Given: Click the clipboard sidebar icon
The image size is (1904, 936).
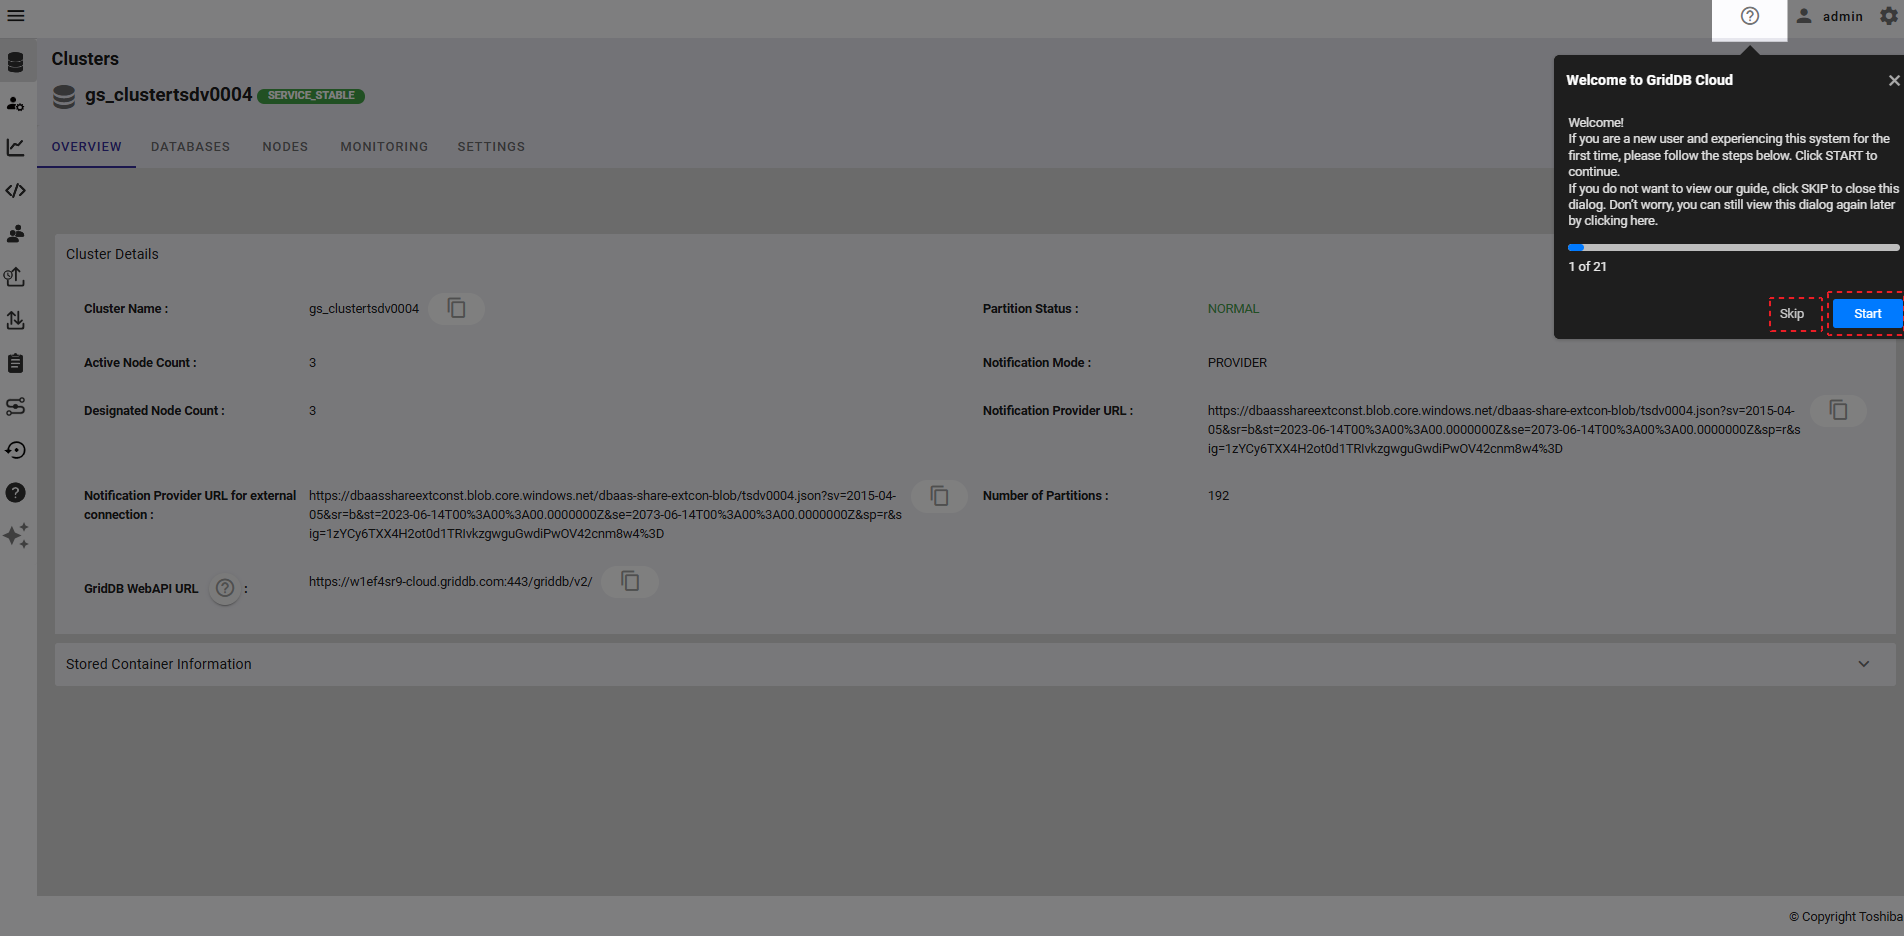Looking at the screenshot, I should pos(16,363).
